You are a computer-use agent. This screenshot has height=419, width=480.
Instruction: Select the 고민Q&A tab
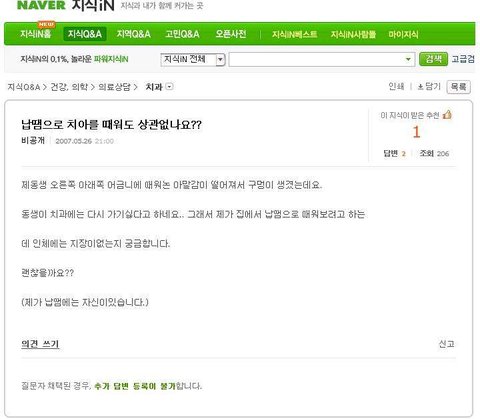182,34
